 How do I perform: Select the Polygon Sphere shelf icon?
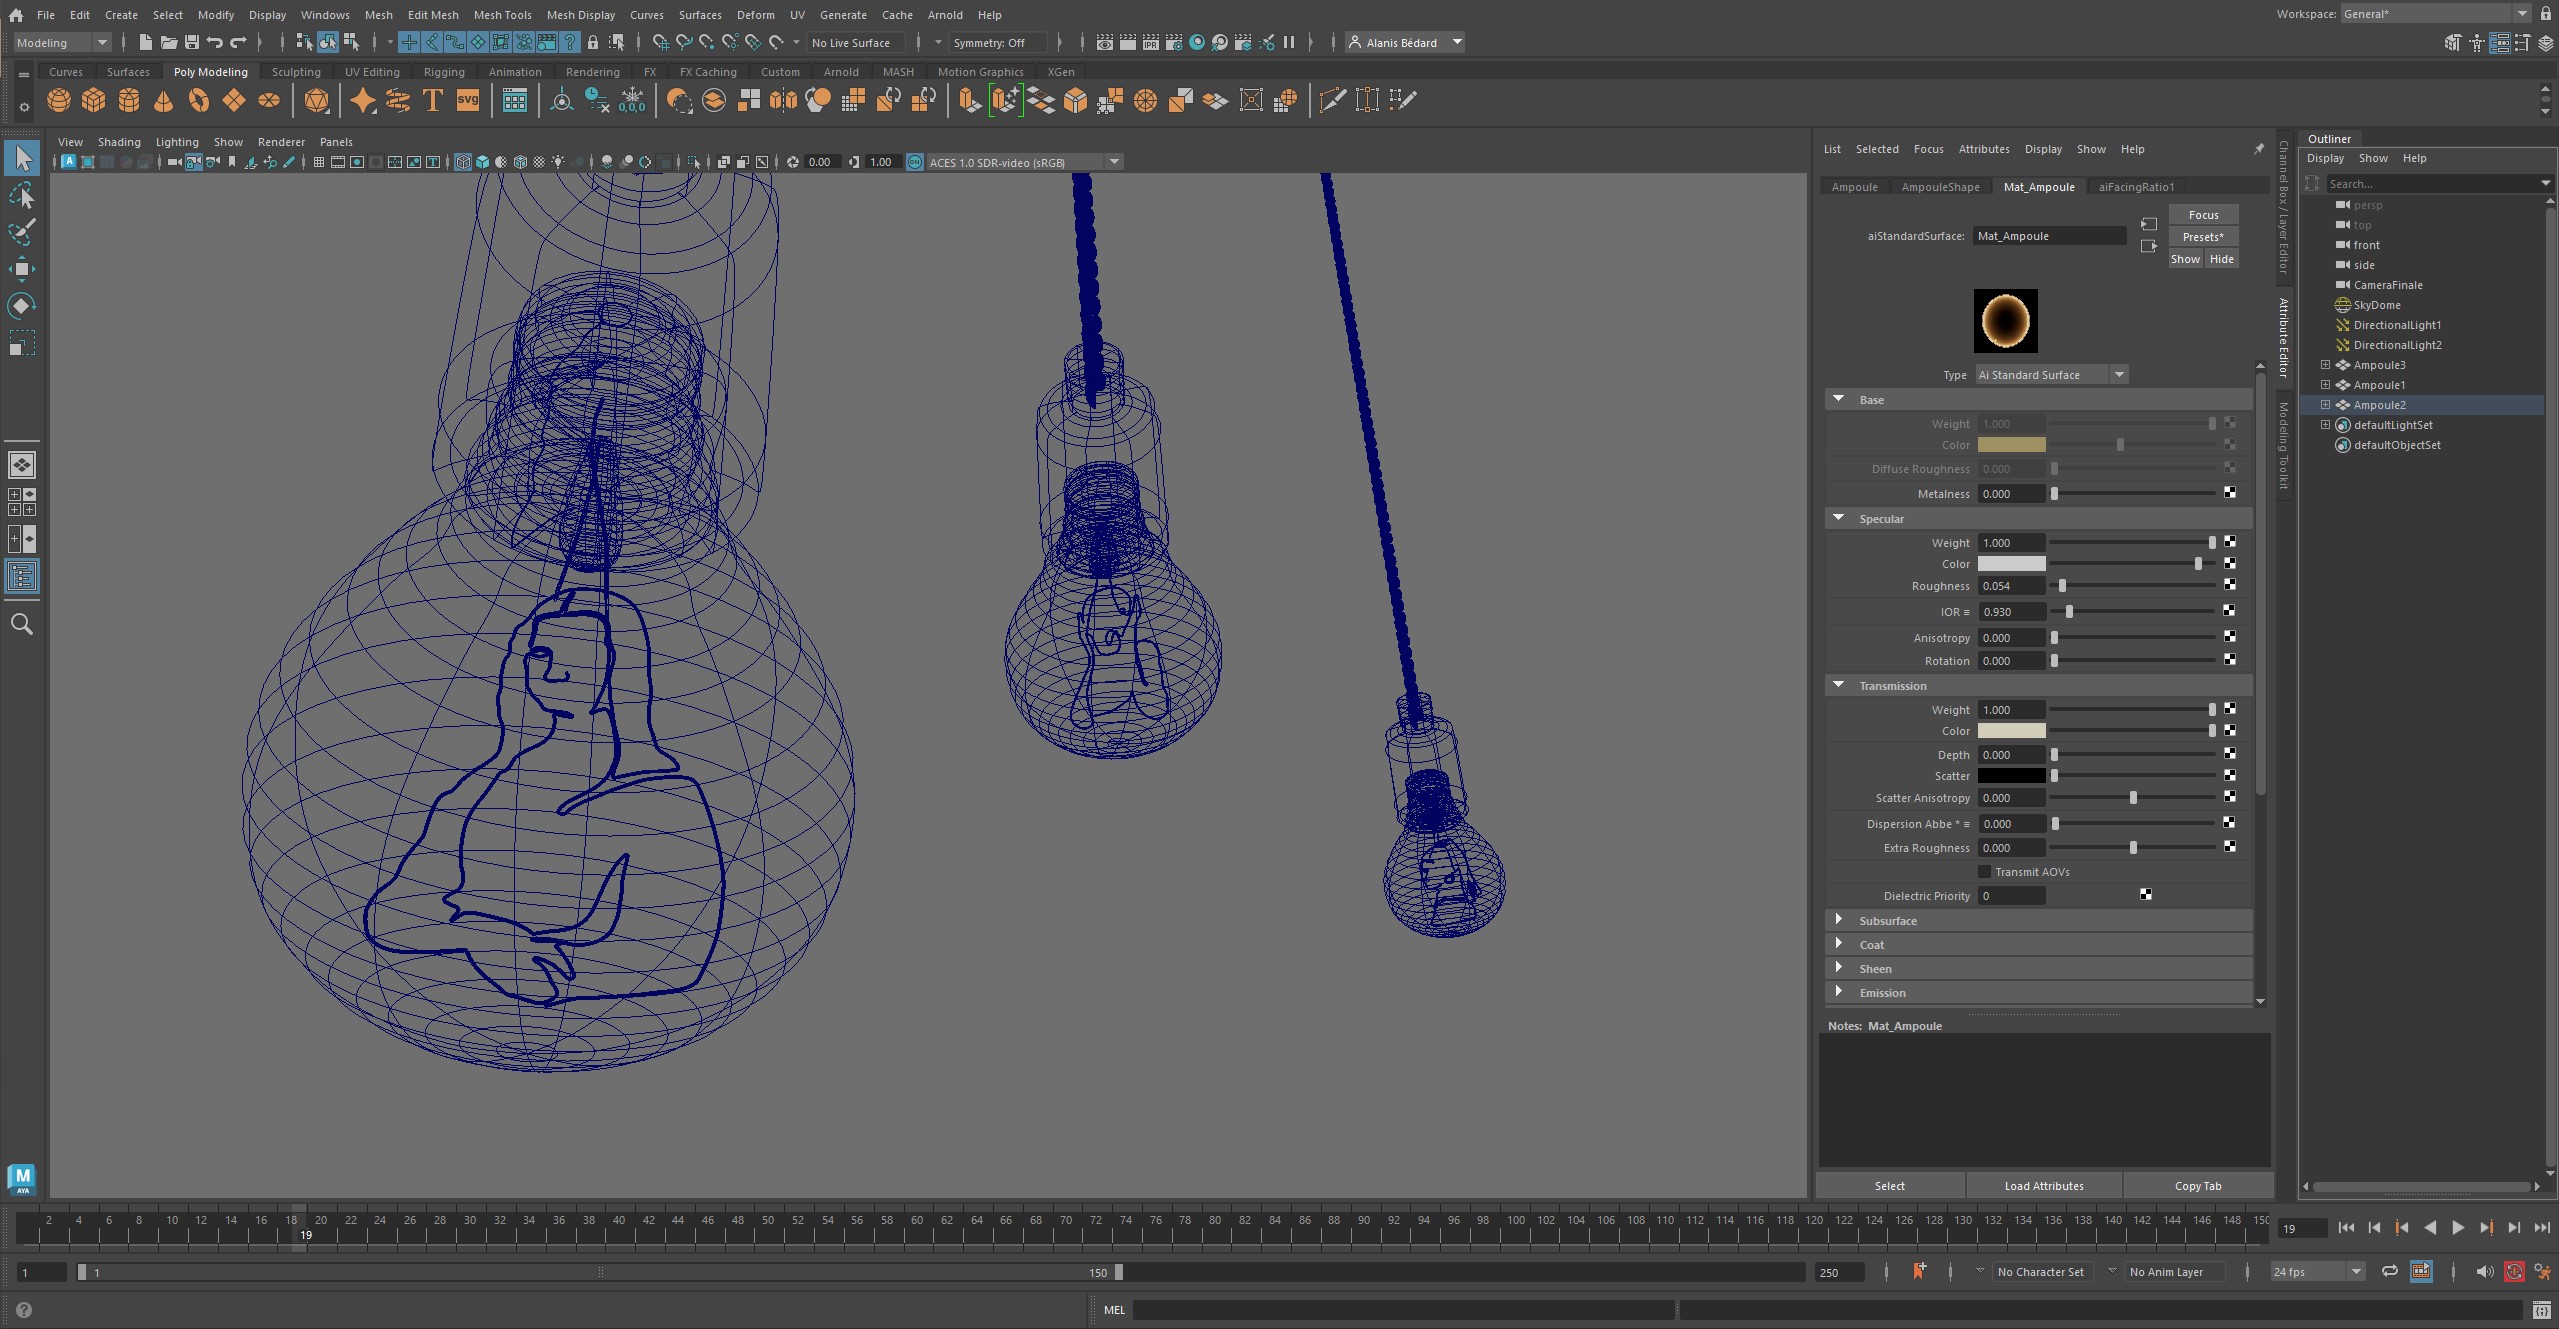59,100
